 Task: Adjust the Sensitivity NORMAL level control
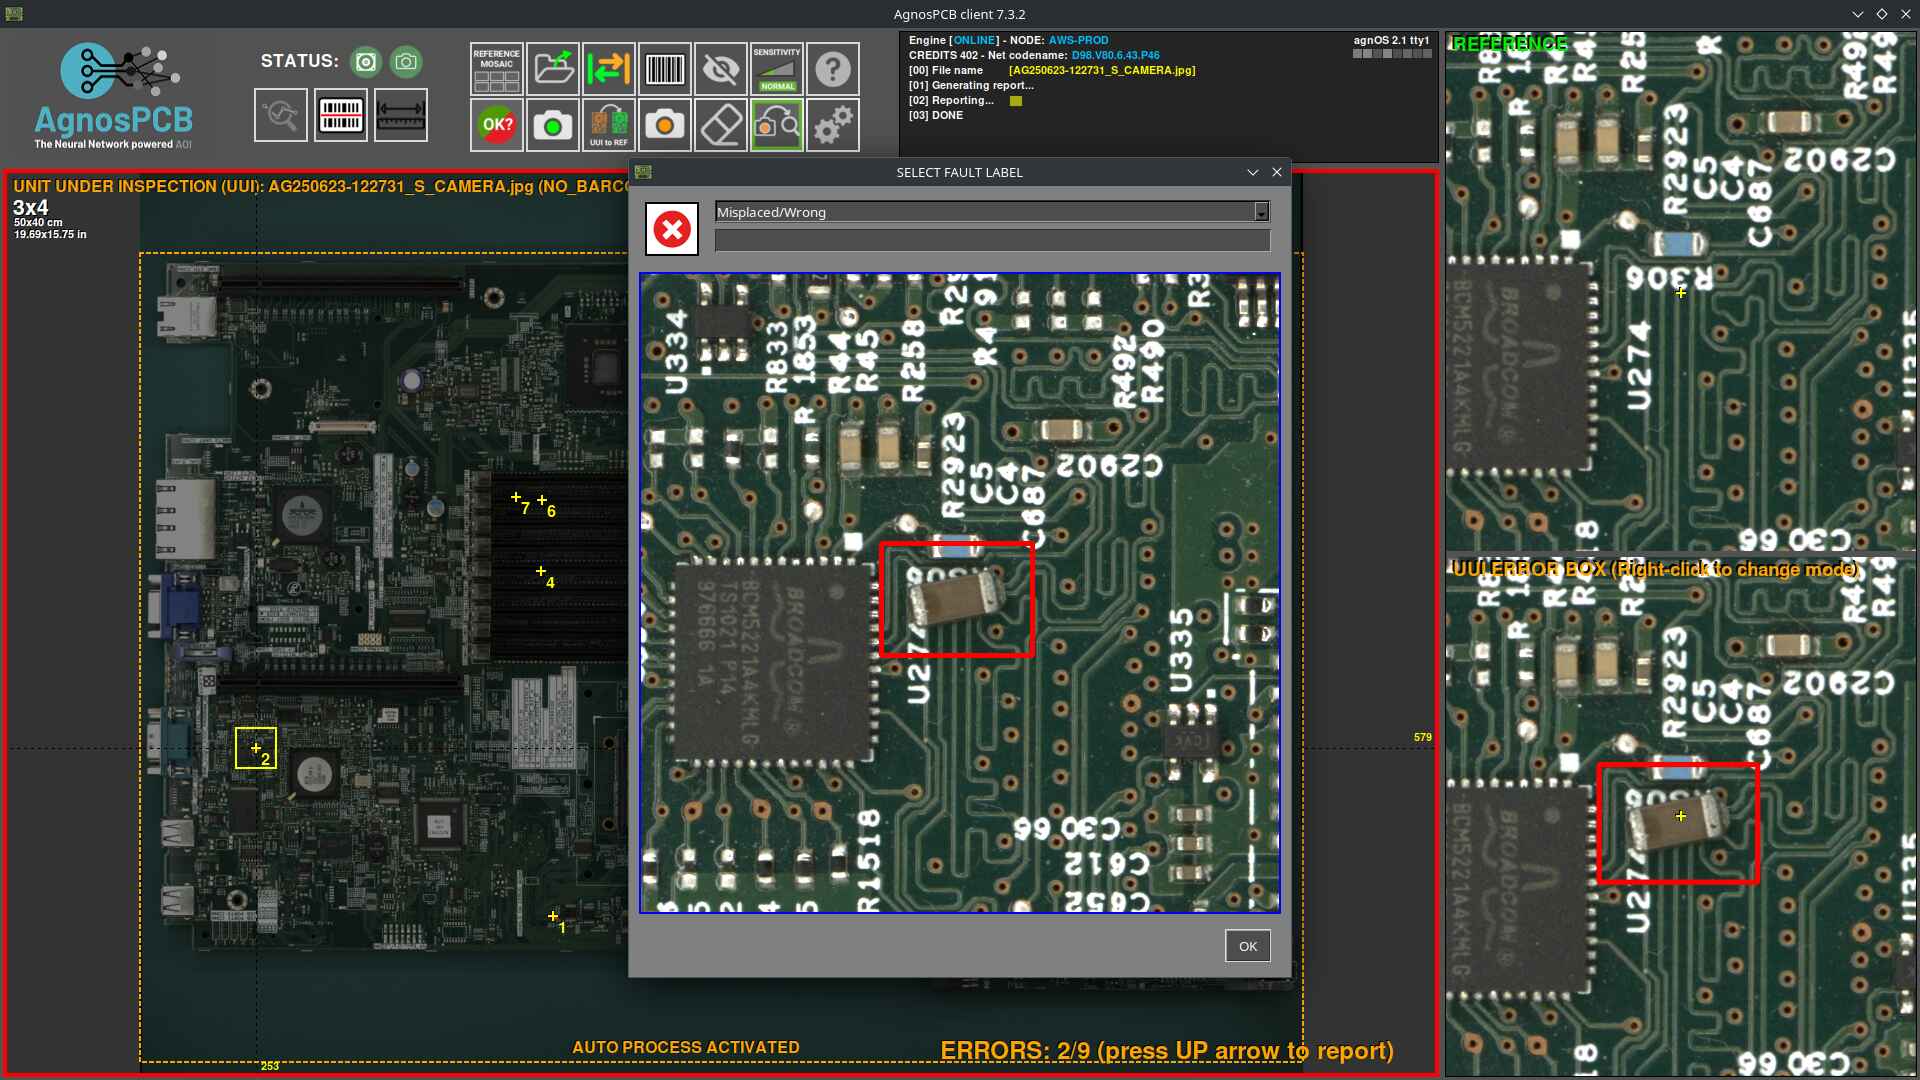(x=777, y=69)
